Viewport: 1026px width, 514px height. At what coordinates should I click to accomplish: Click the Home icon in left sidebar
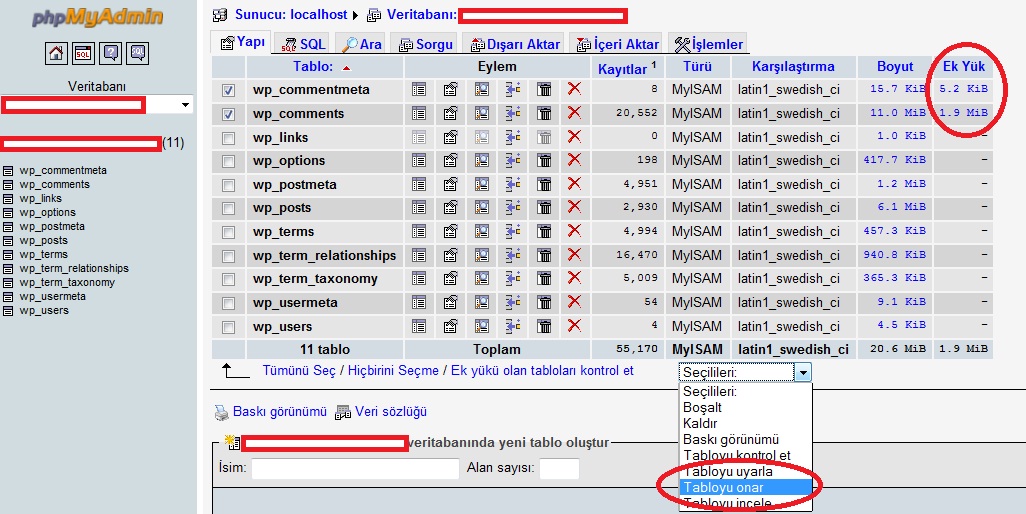click(56, 53)
